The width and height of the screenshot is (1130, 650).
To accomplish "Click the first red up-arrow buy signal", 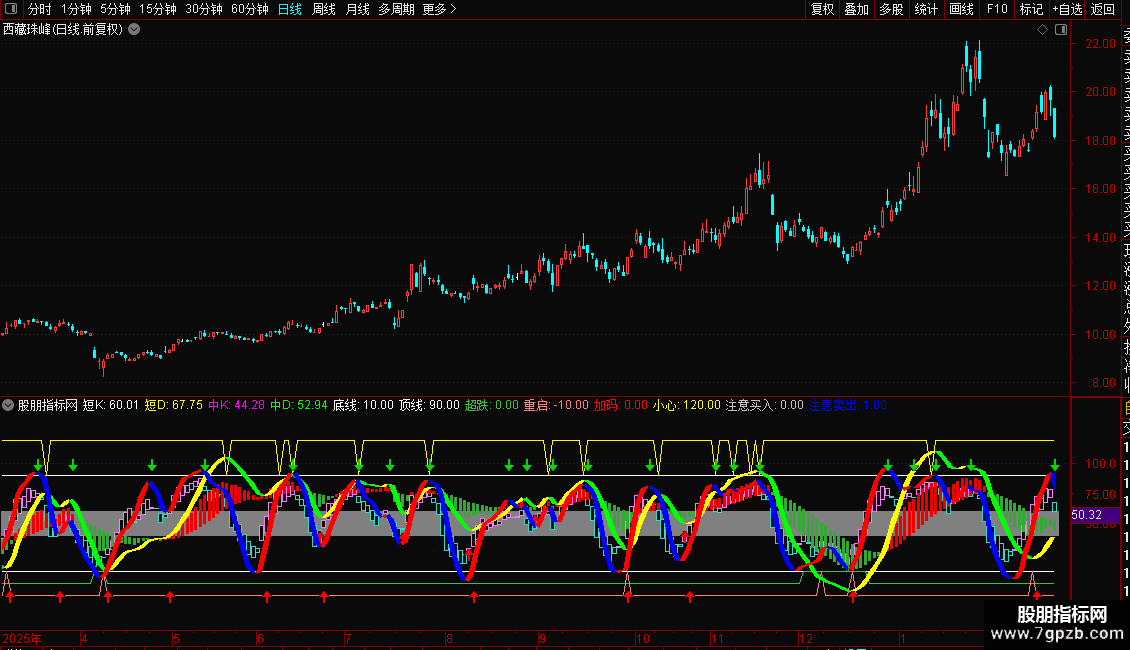I will 10,597.
